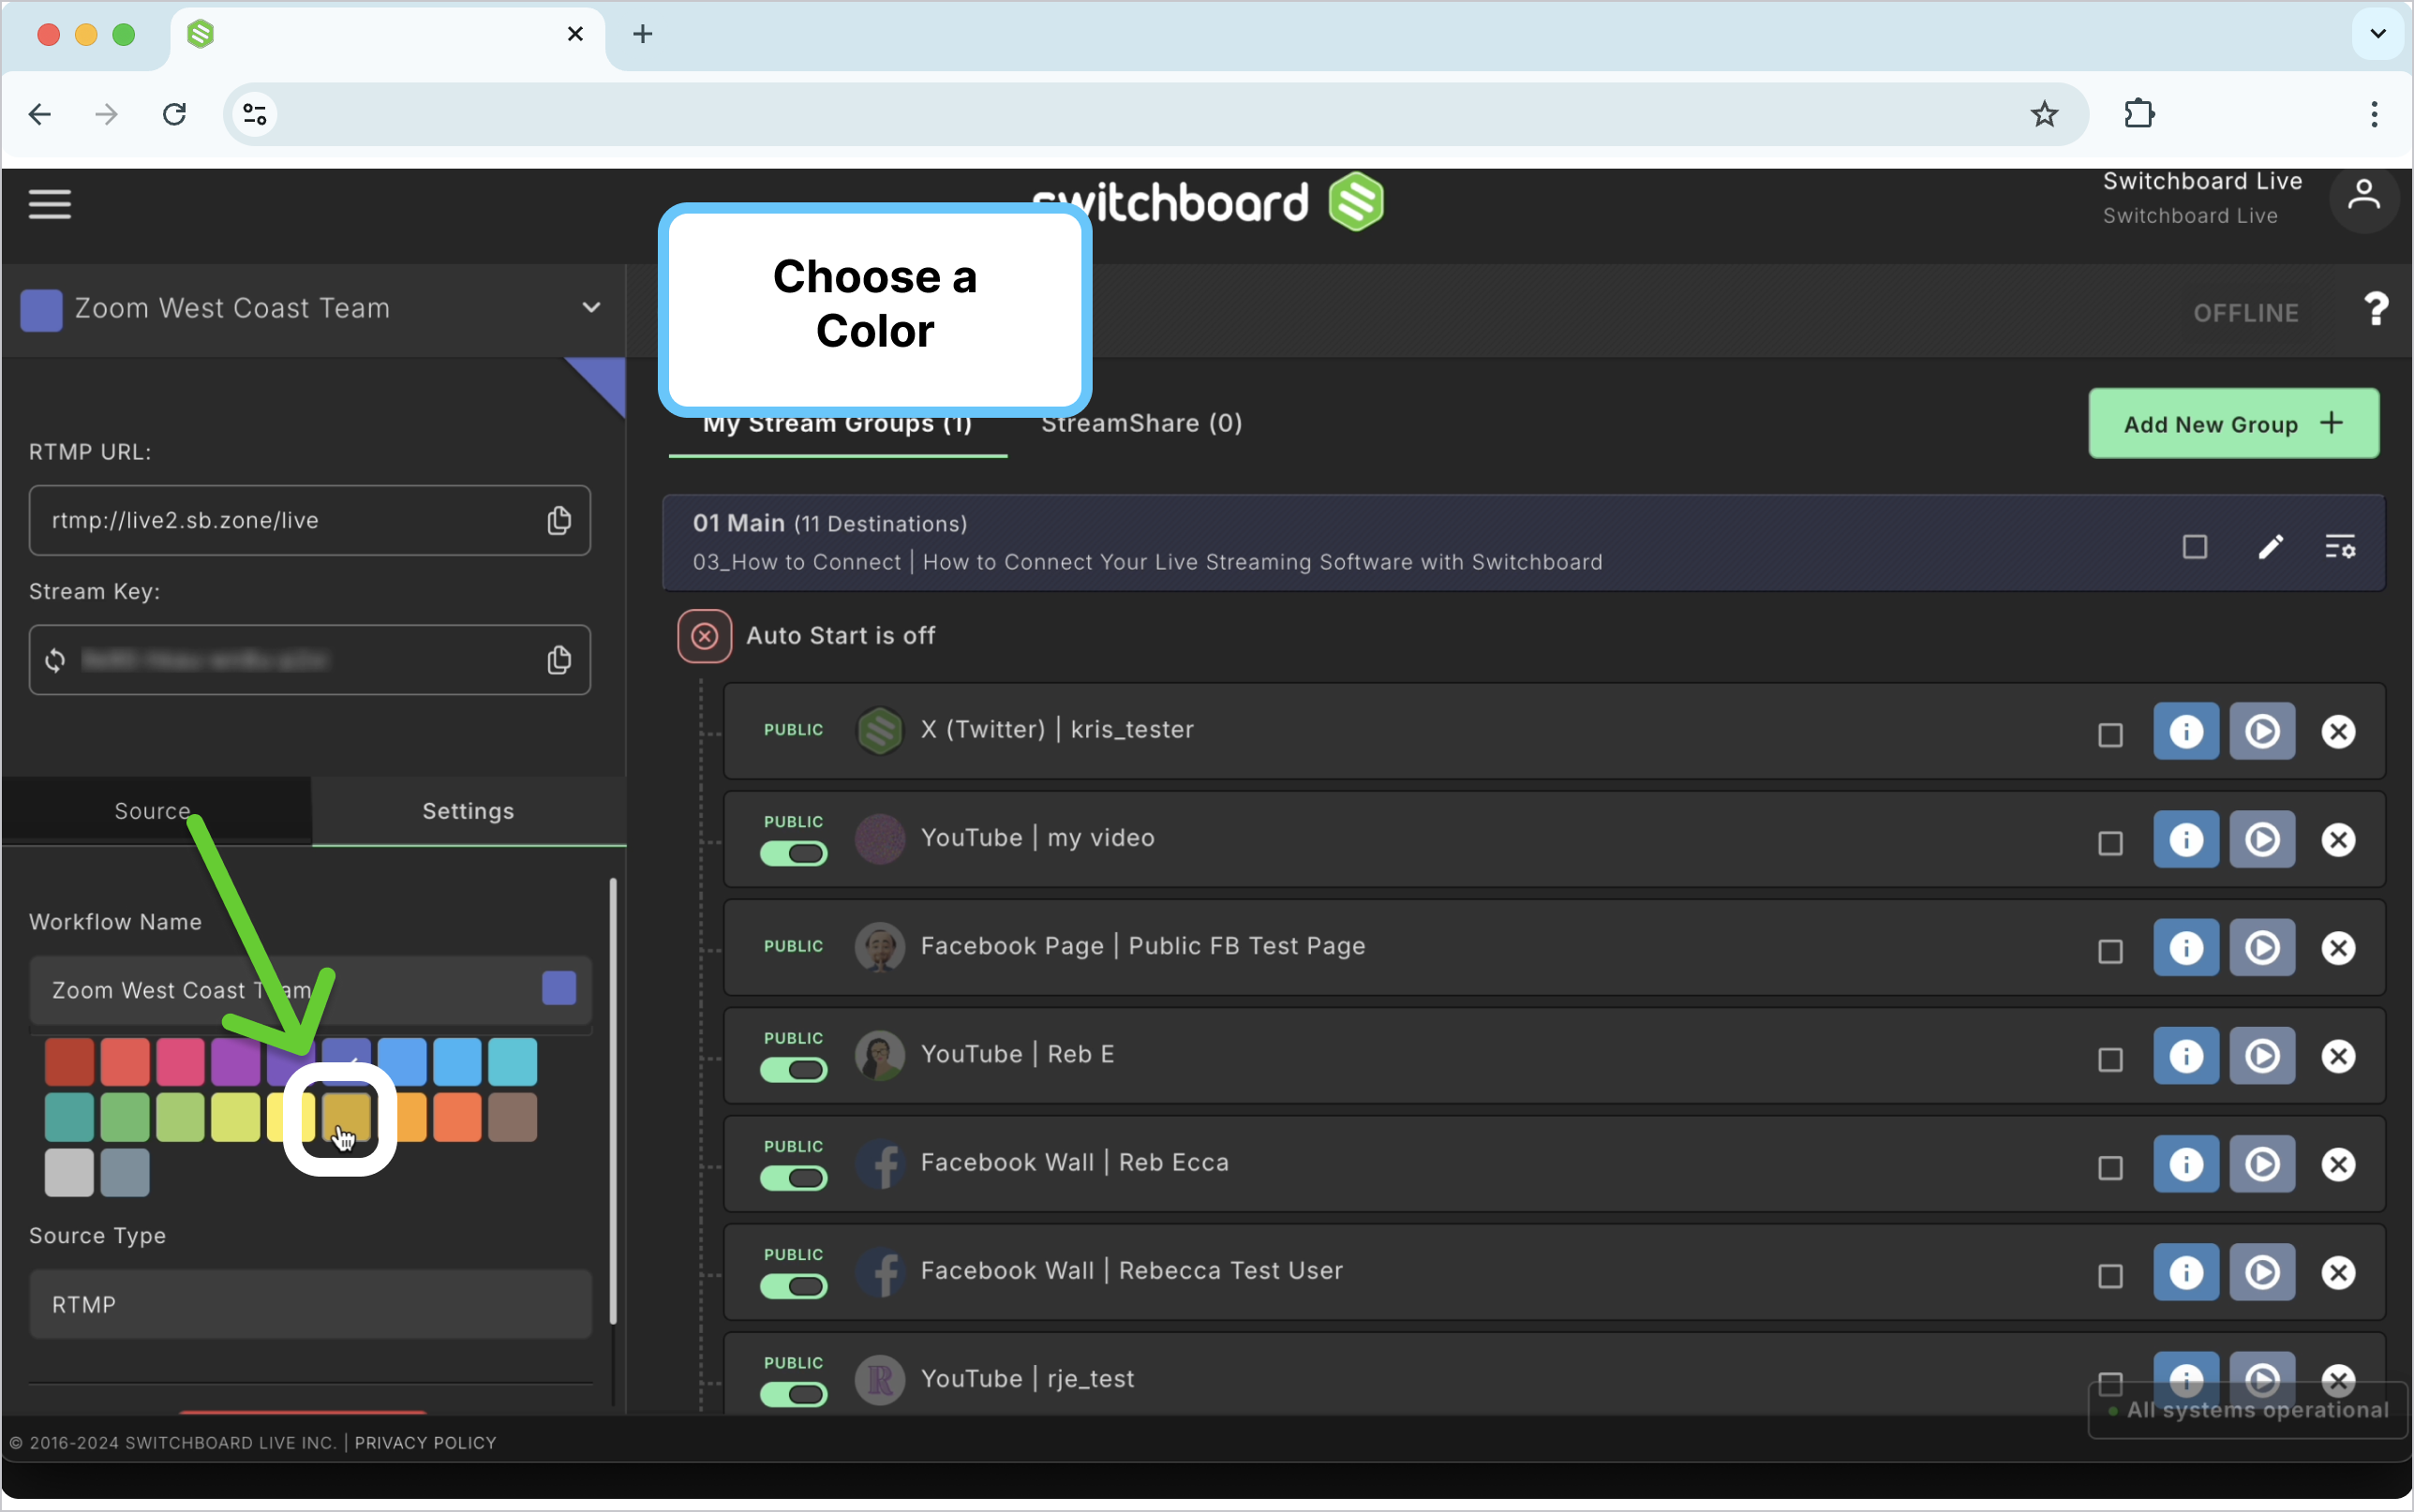The width and height of the screenshot is (2414, 1512).
Task: Check the YouTube Reb E checkbox
Action: pyautogui.click(x=2109, y=1059)
